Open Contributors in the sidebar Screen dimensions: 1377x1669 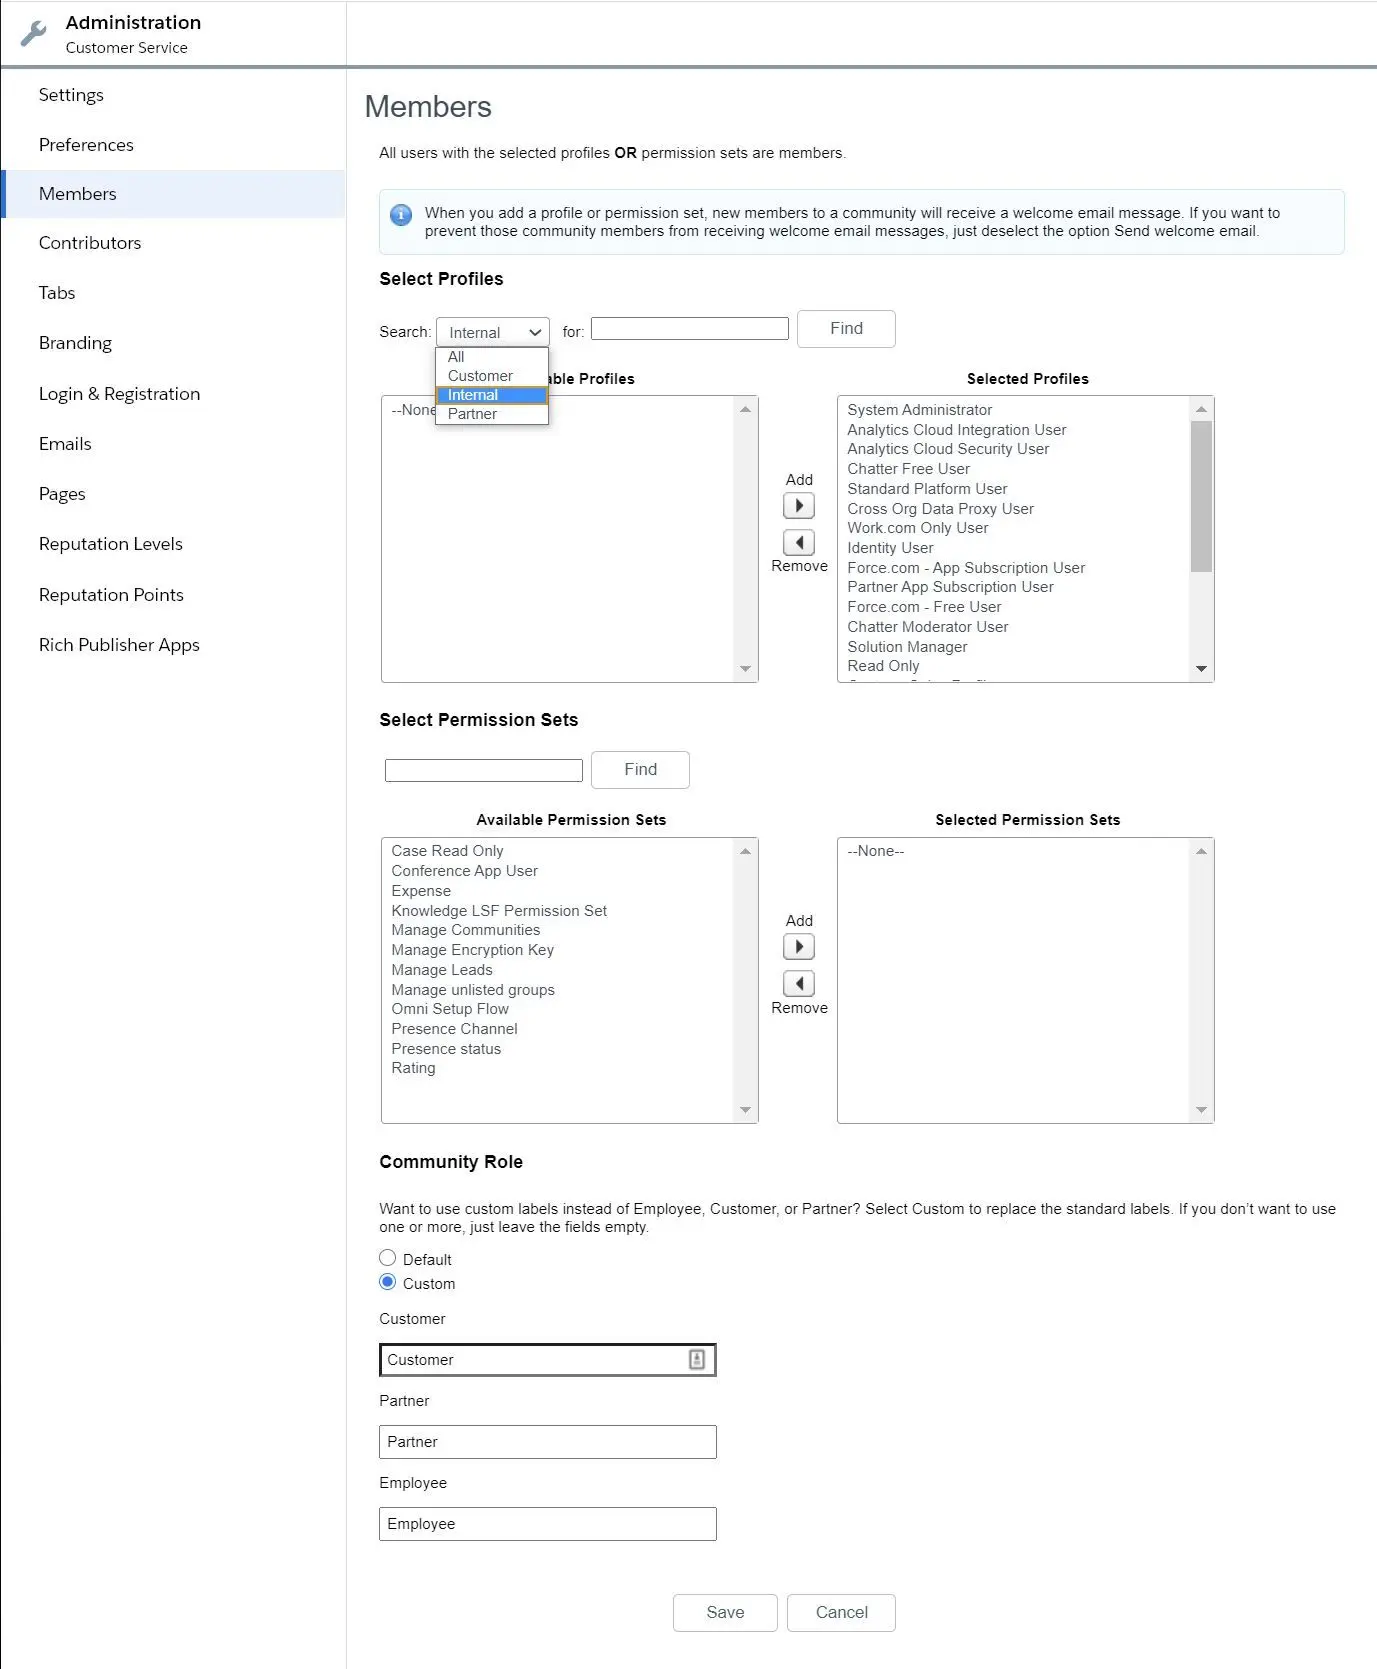90,243
